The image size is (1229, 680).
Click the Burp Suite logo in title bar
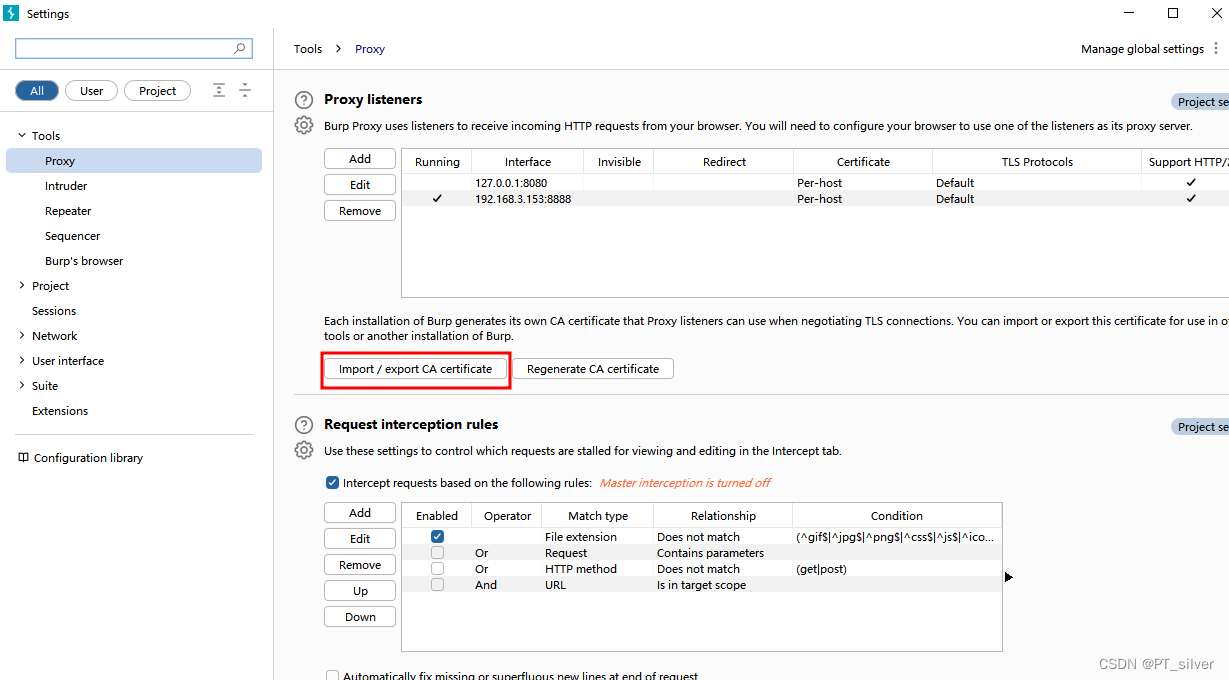pos(12,14)
